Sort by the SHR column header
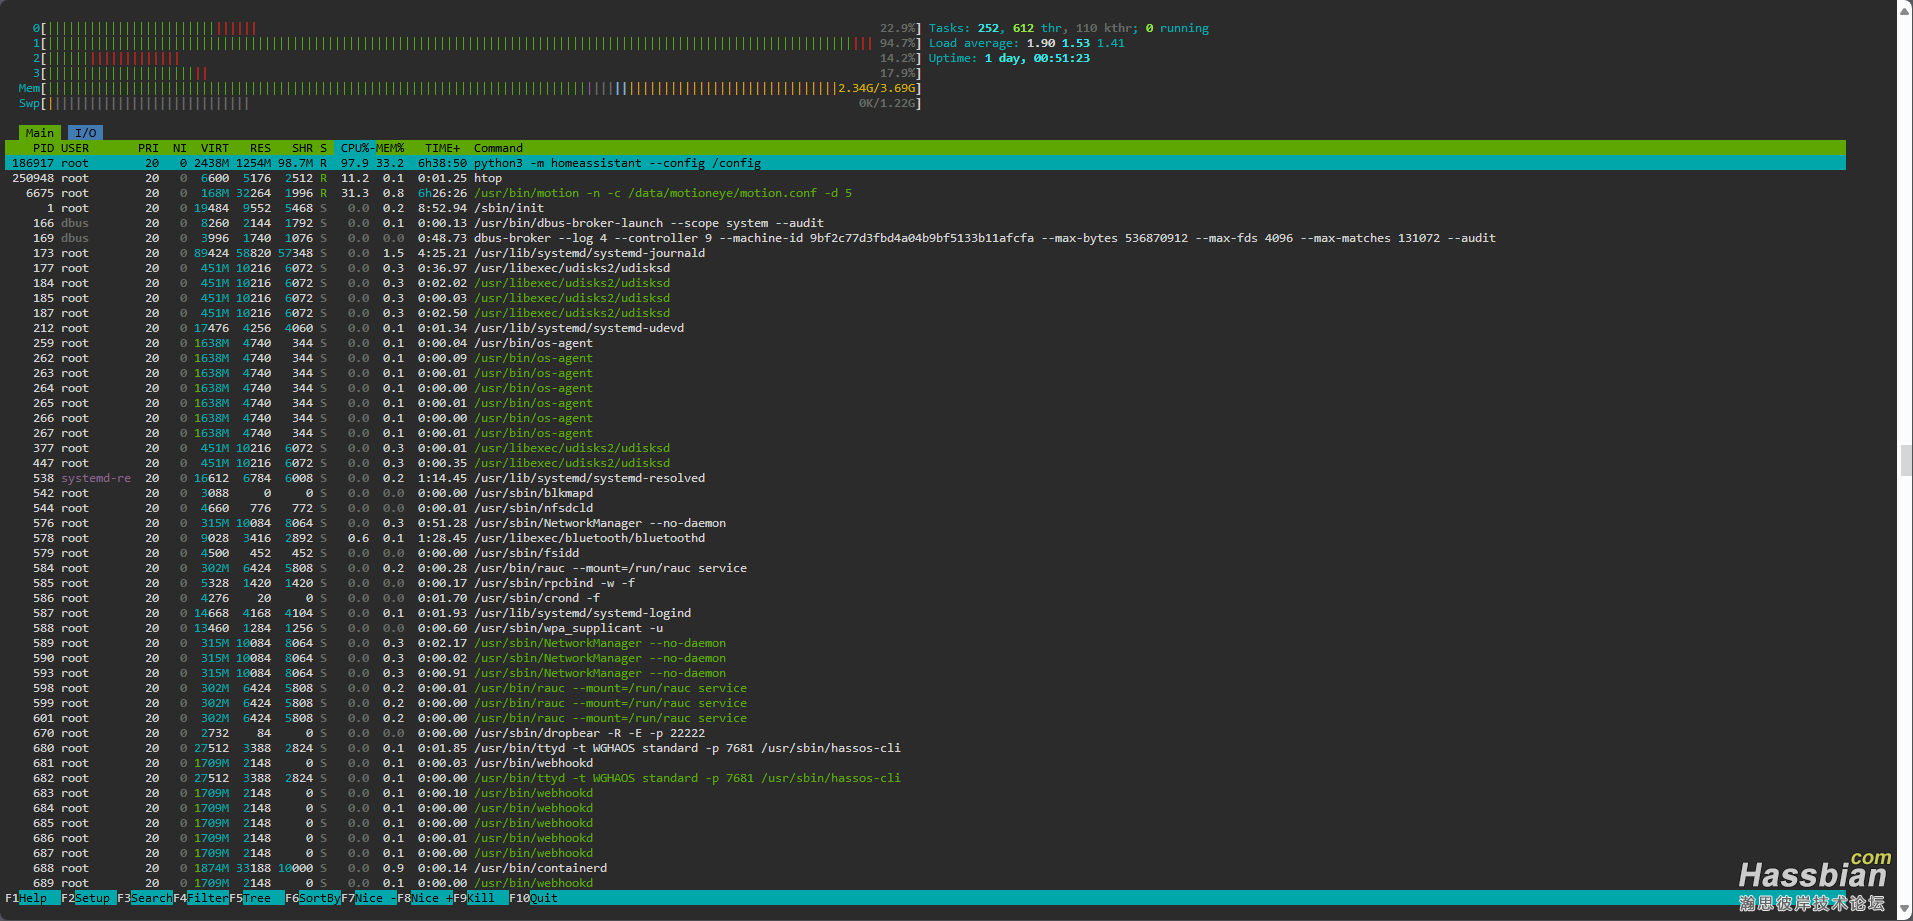The image size is (1913, 921). [302, 148]
